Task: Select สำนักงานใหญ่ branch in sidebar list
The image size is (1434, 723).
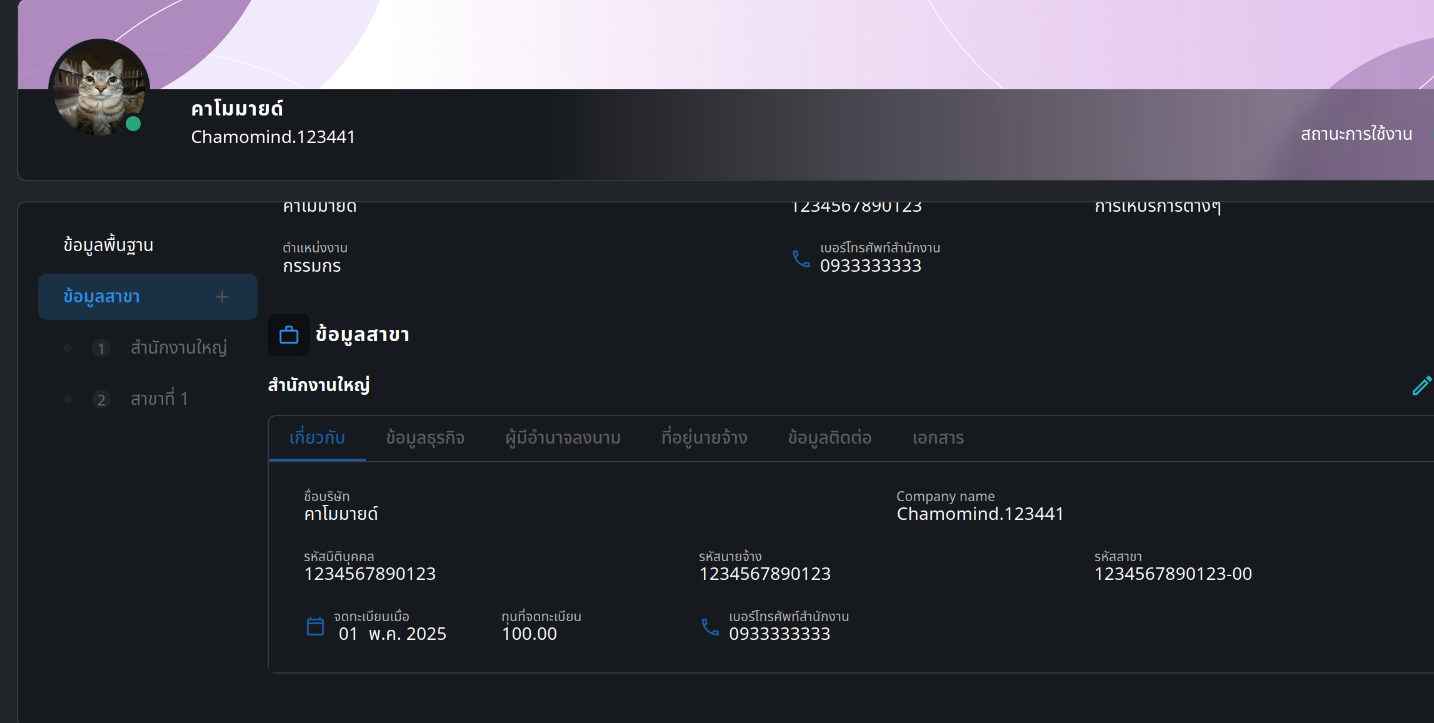Action: tap(178, 348)
